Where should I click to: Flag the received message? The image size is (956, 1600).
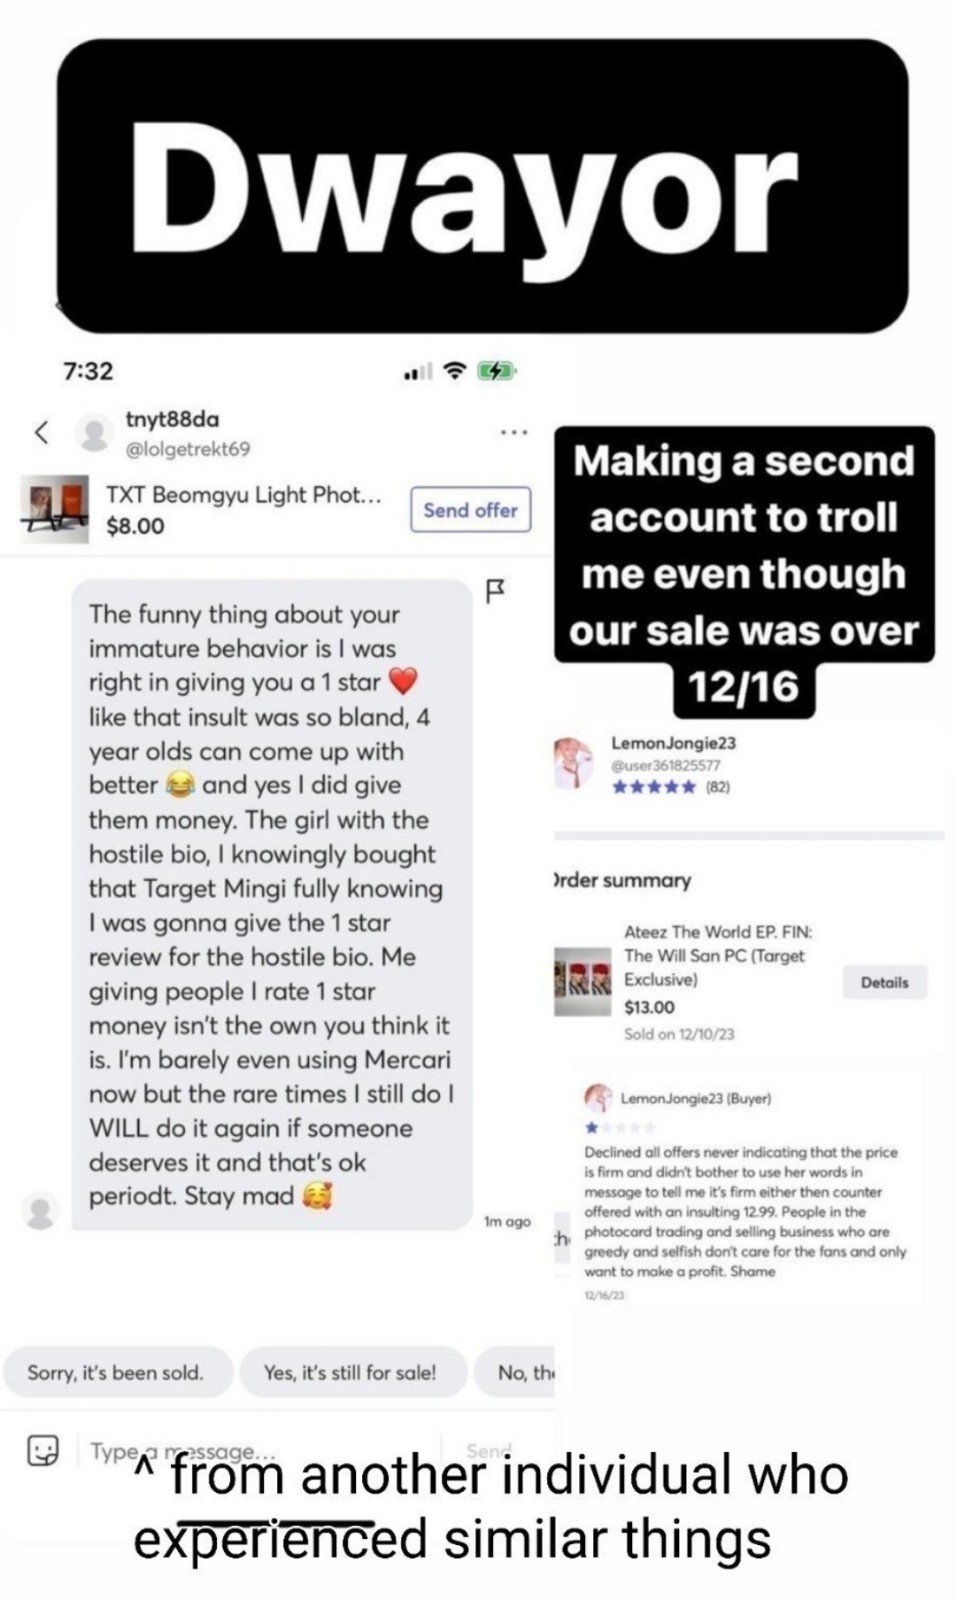pyautogui.click(x=495, y=590)
